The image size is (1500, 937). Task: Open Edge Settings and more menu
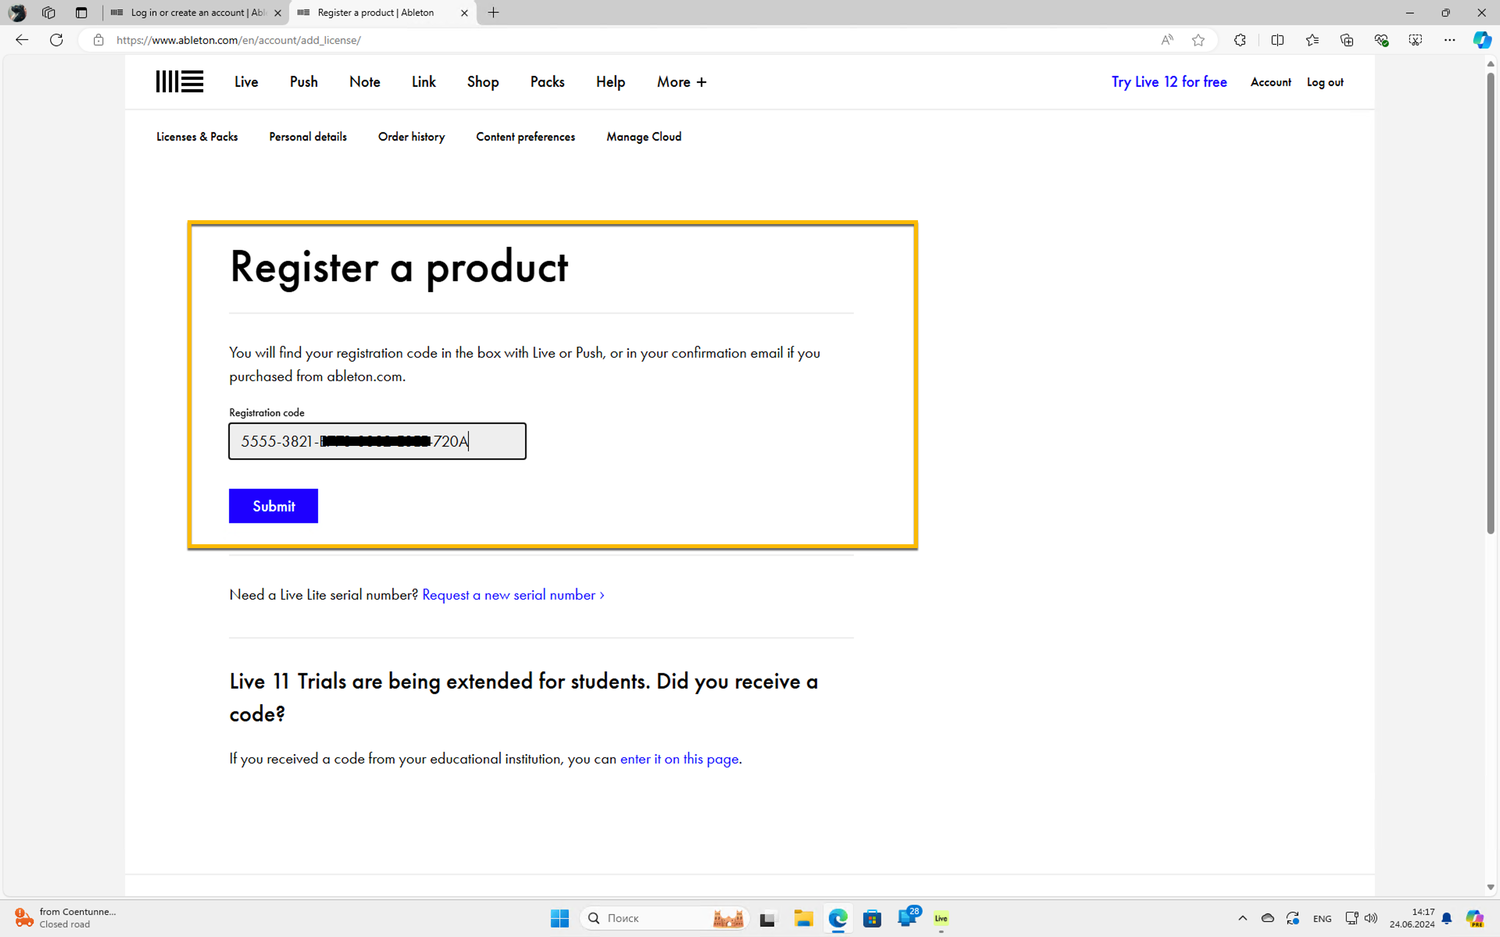[1449, 40]
